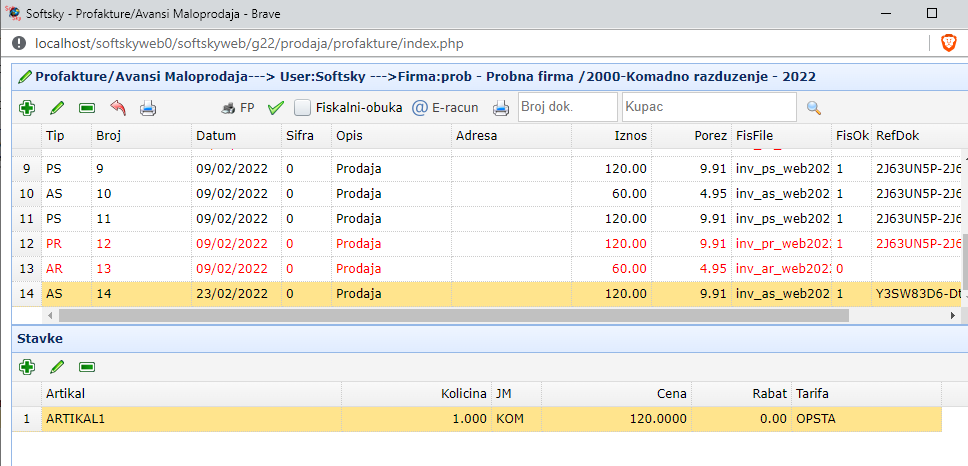Sort documents by Datum column header
This screenshot has height=466, width=968.
click(x=216, y=135)
